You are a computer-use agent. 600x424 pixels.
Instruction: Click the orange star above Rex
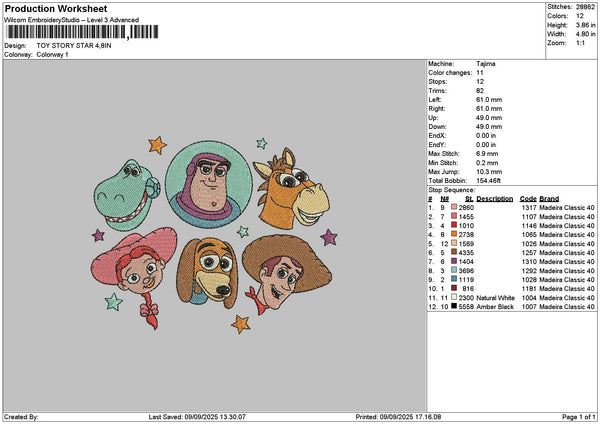coord(157,145)
